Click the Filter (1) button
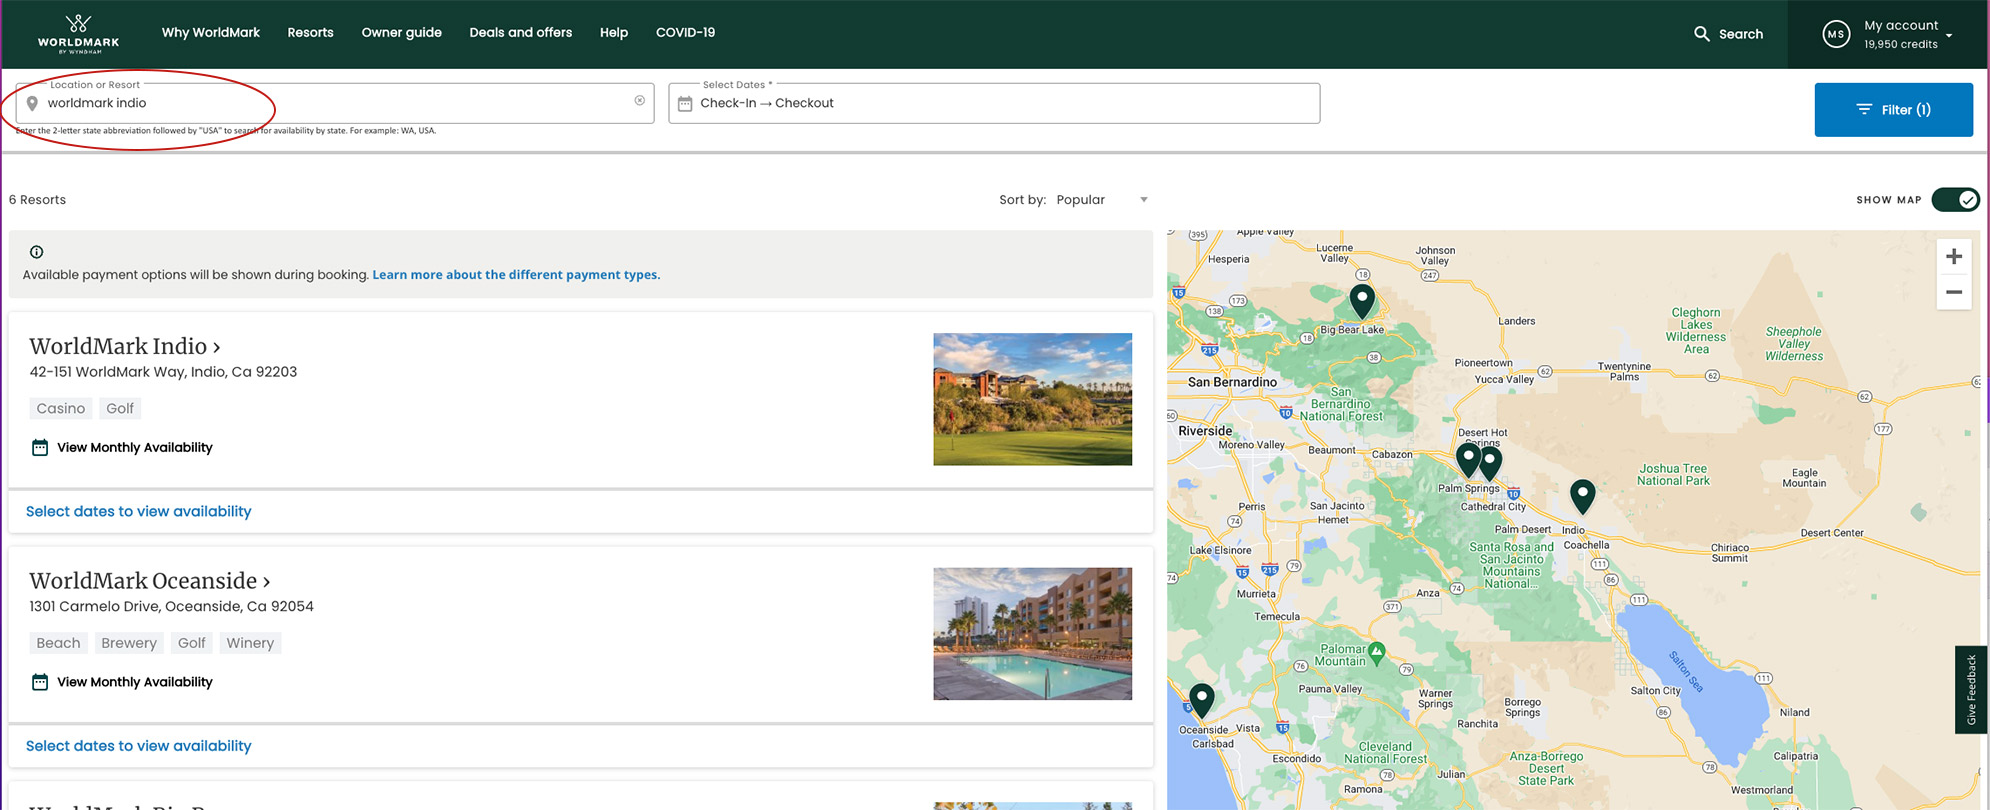Image resolution: width=1990 pixels, height=810 pixels. 1893,110
